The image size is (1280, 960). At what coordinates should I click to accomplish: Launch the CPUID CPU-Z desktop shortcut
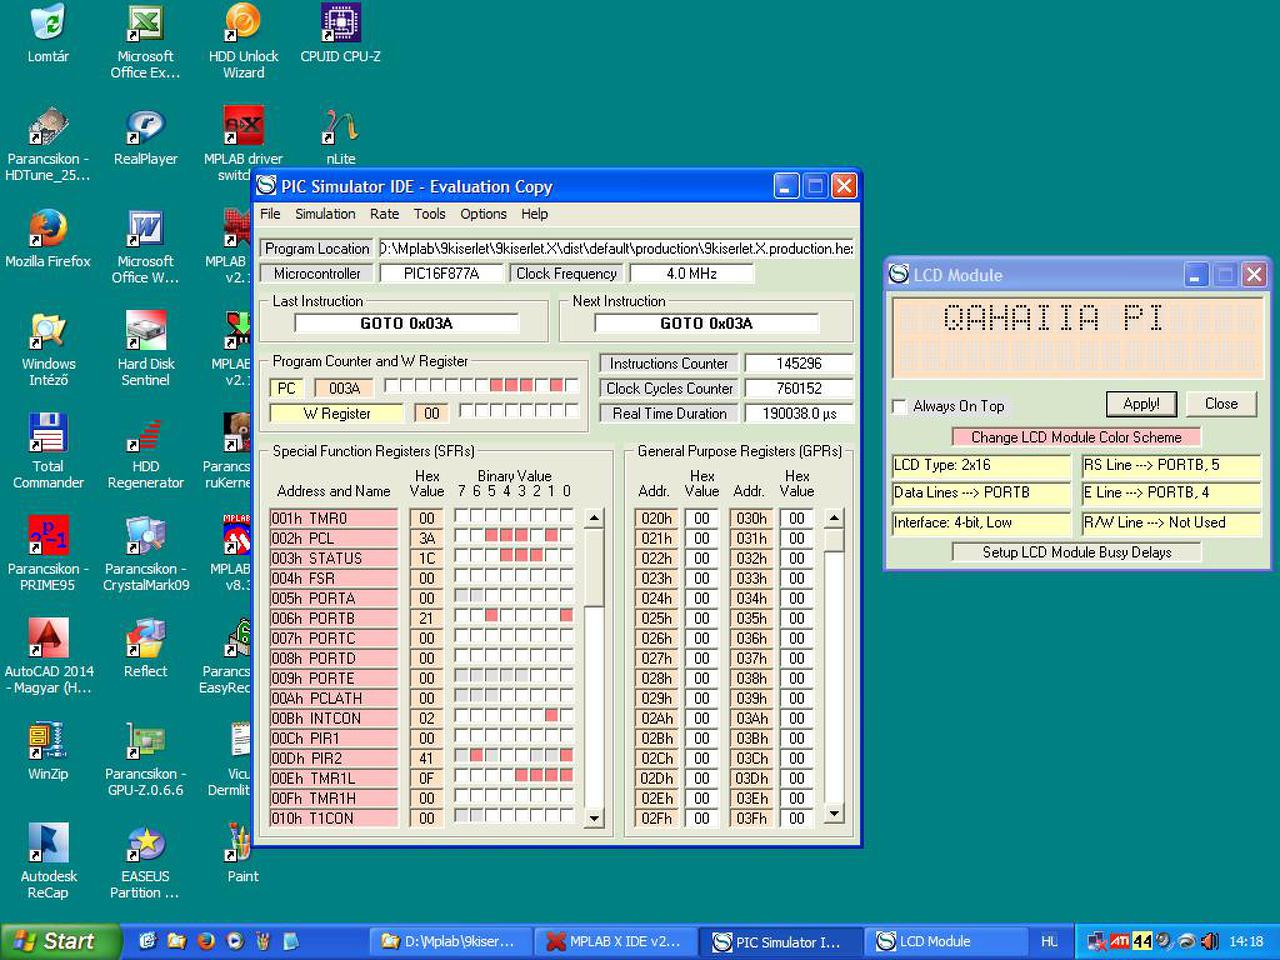click(340, 33)
